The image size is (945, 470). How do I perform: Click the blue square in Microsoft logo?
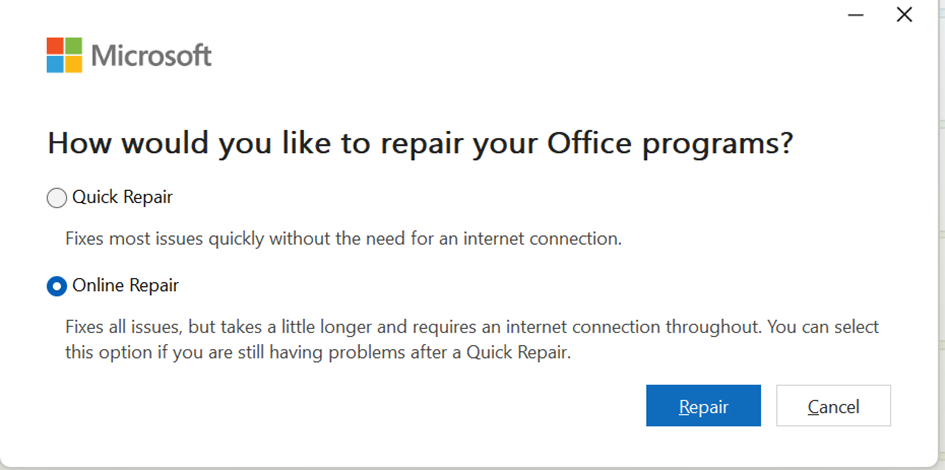click(55, 64)
